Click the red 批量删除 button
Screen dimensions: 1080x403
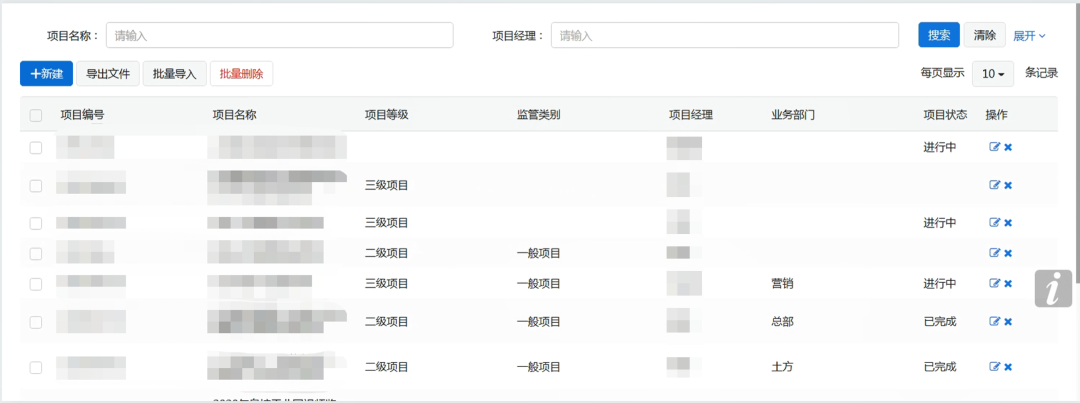tap(241, 74)
